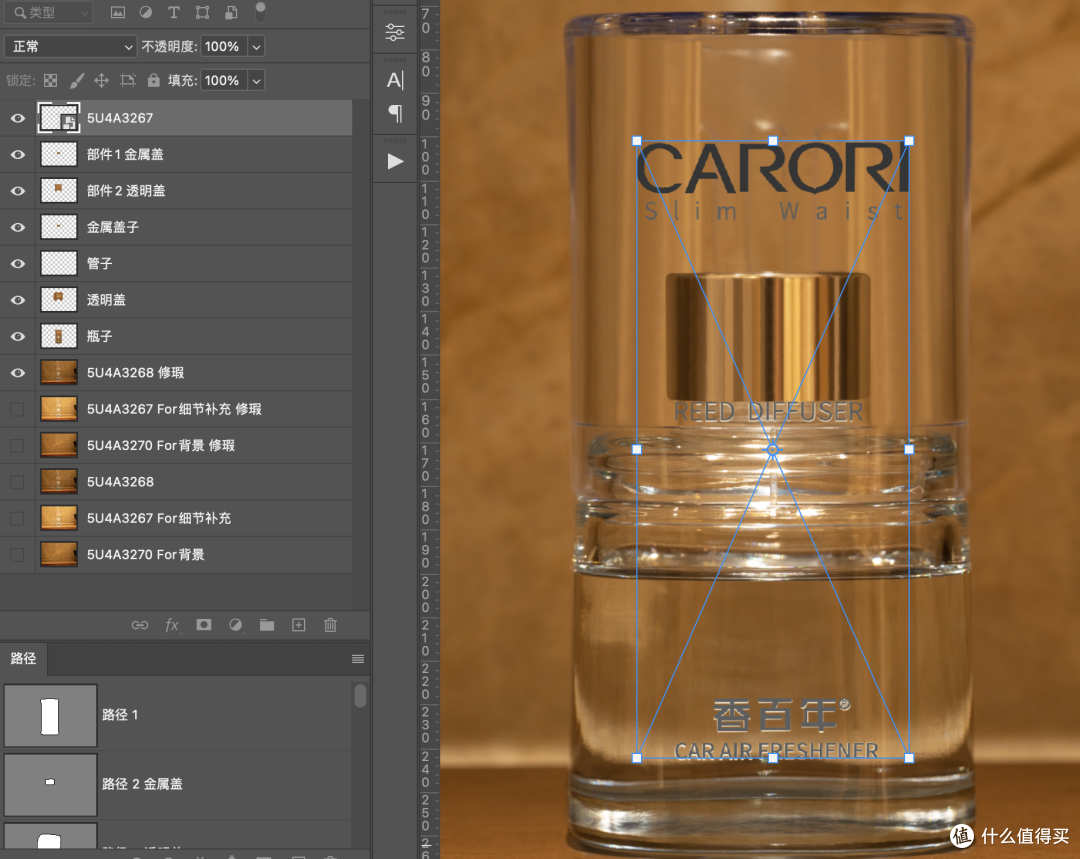Click the link layers chain icon

coord(140,625)
